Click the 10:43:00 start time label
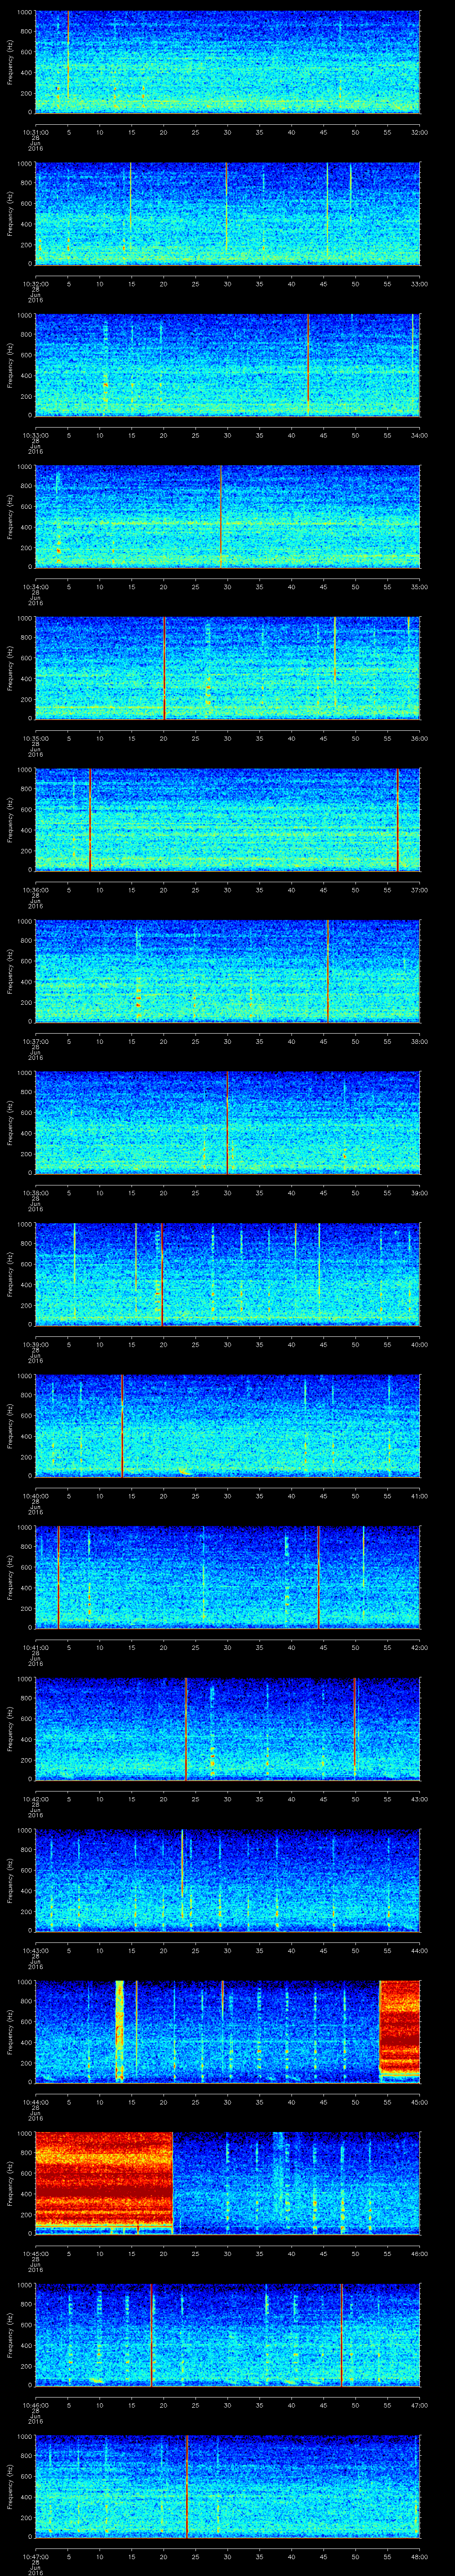Screen dimensions: 455x2576 [x=35, y=1950]
